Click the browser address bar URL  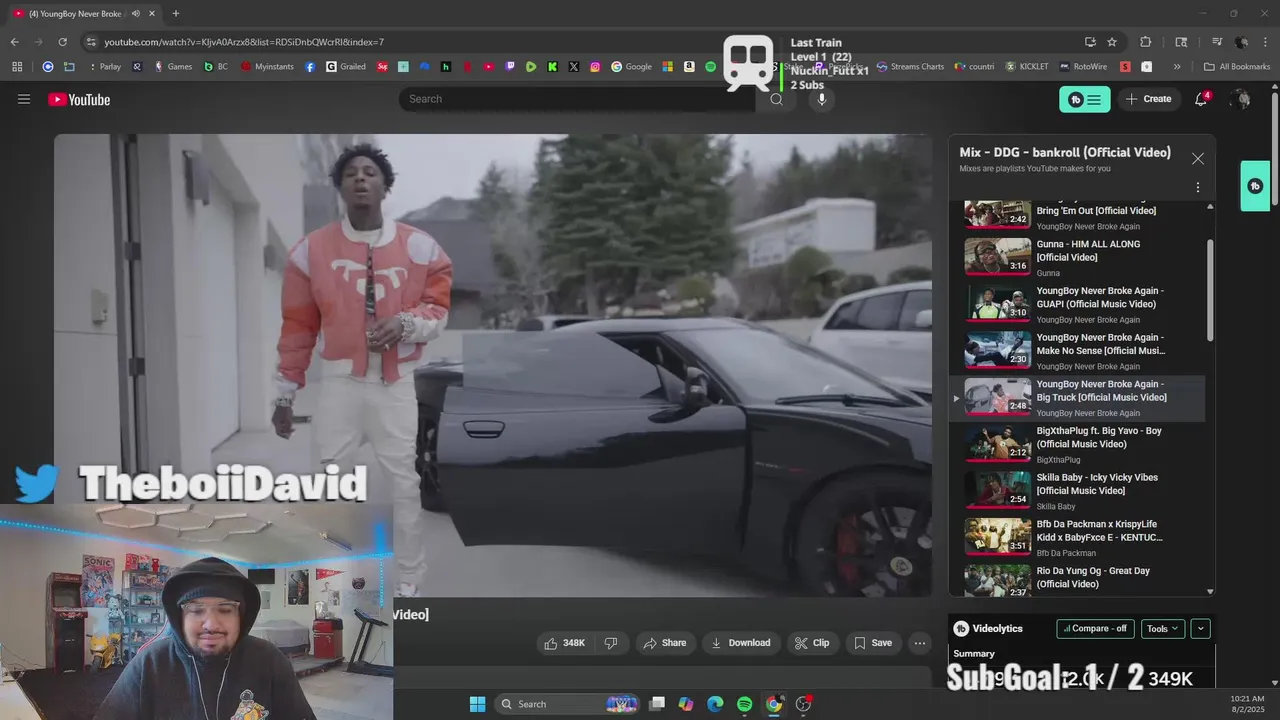click(244, 42)
